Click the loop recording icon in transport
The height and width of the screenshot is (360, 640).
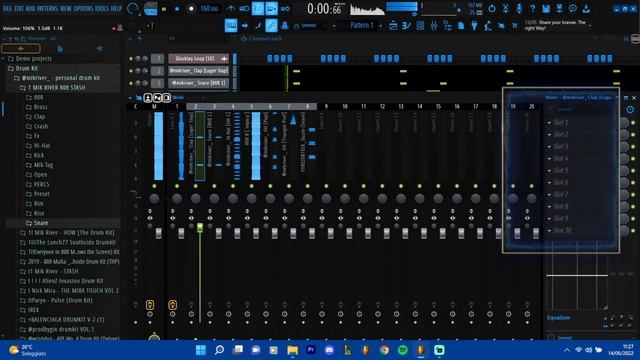point(285,8)
